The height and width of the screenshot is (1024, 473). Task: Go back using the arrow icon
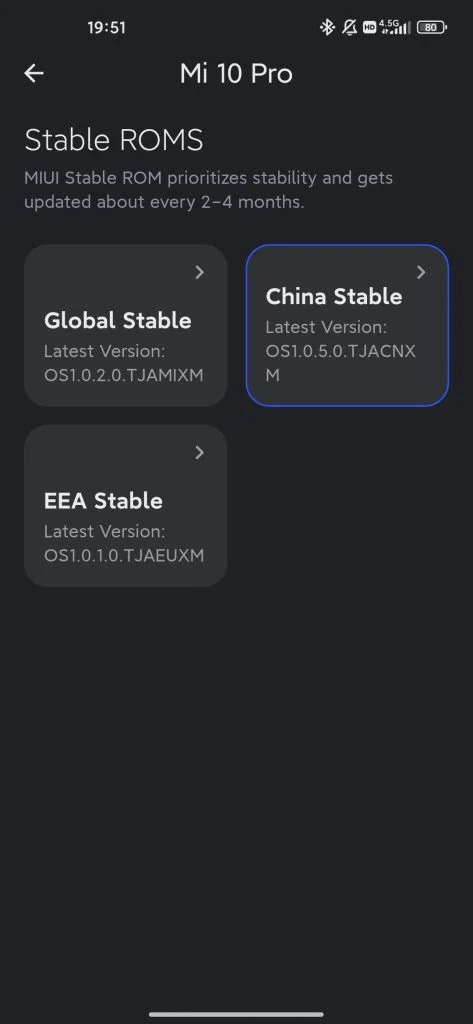pos(34,74)
